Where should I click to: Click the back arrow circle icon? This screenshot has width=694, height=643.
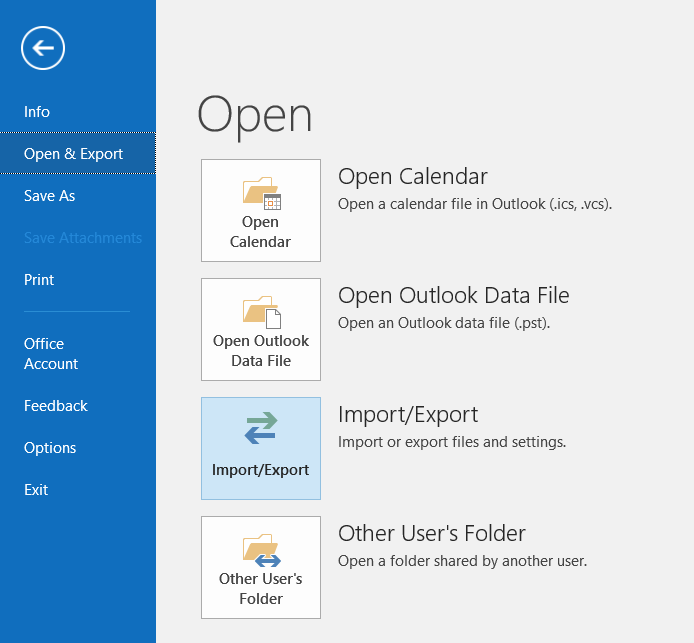pyautogui.click(x=43, y=48)
